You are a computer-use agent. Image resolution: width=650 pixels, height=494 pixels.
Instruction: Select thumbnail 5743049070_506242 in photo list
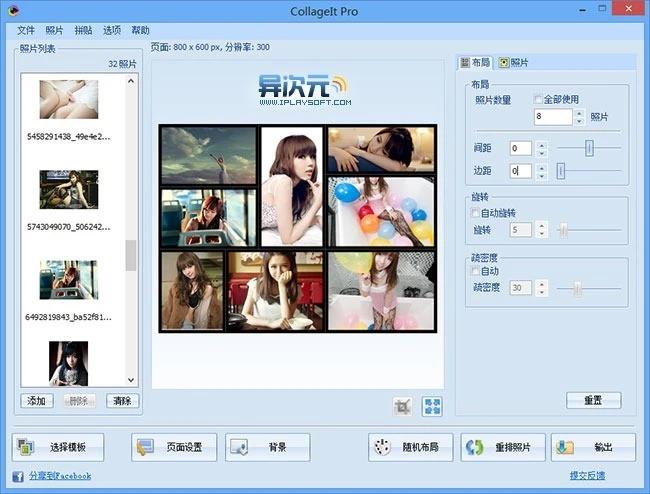coord(69,189)
